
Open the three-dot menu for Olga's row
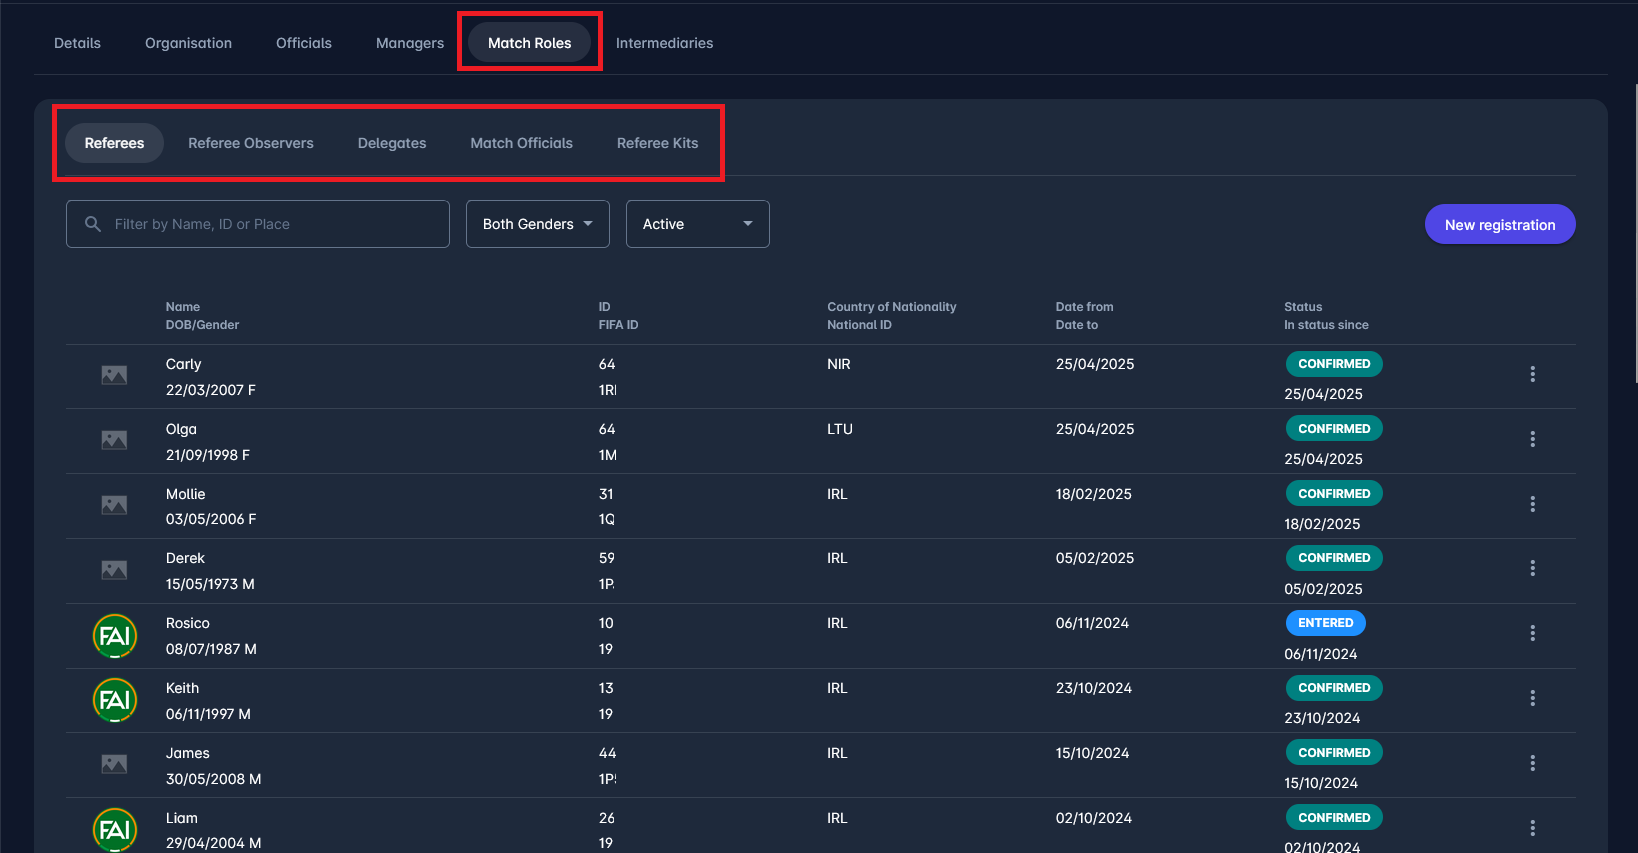click(1532, 439)
